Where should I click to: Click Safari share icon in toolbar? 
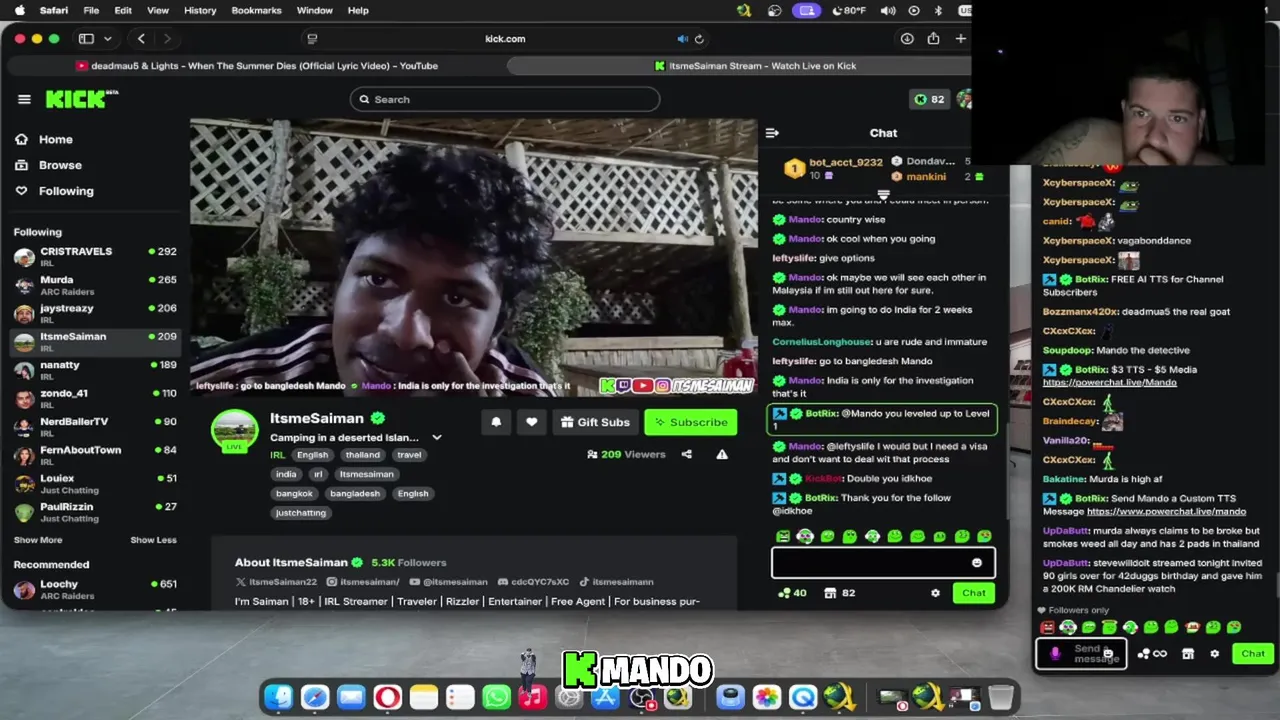933,39
